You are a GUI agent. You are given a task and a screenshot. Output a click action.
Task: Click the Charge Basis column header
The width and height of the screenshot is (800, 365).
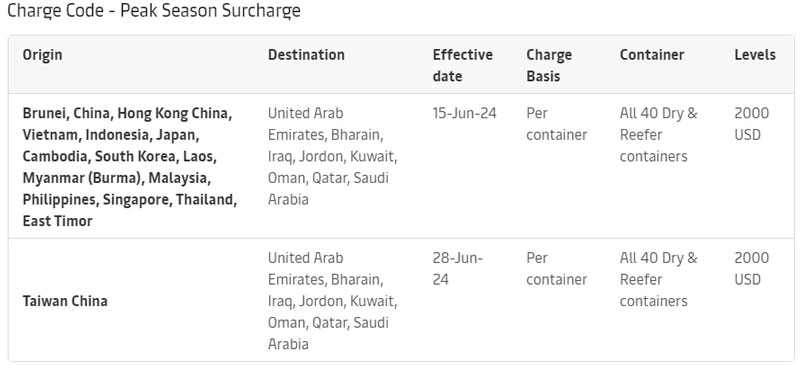click(x=549, y=65)
